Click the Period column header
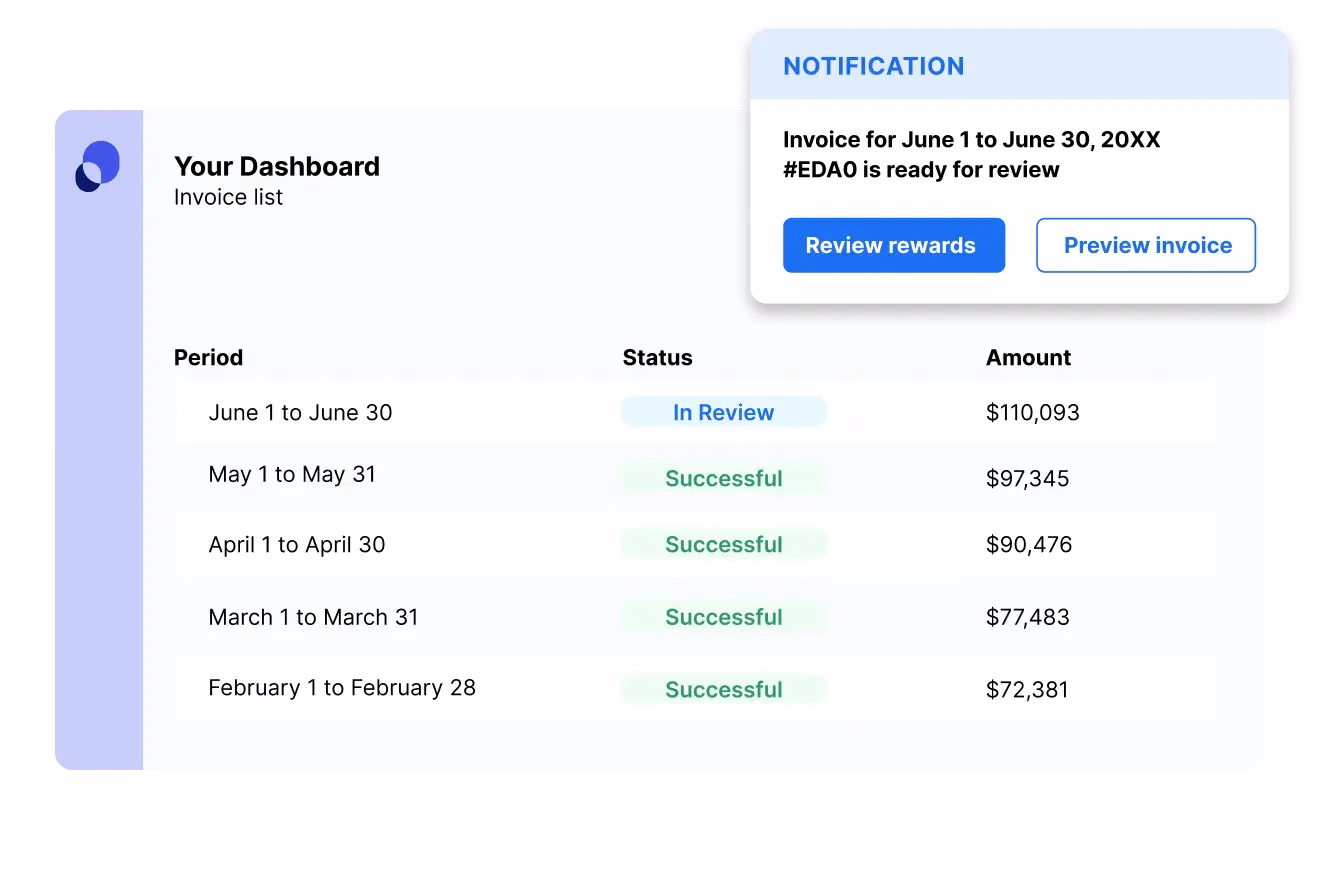The height and width of the screenshot is (880, 1320). point(208,358)
